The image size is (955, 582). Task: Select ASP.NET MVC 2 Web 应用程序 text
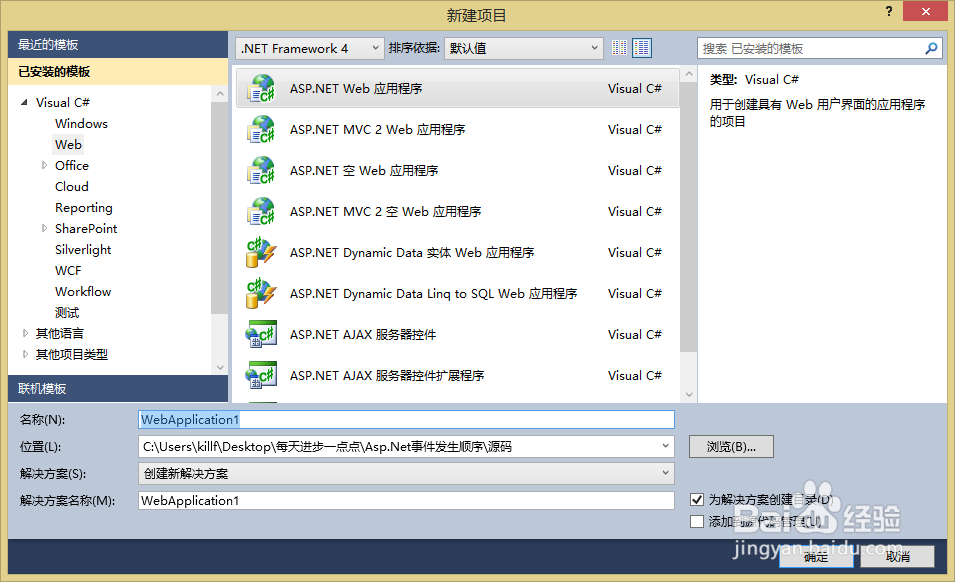pyautogui.click(x=378, y=130)
